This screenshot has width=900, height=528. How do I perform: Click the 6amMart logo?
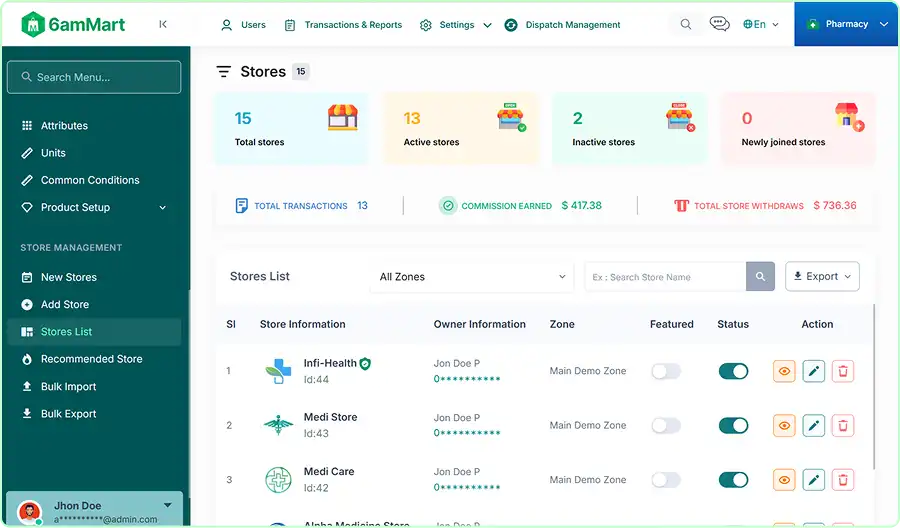pyautogui.click(x=73, y=24)
